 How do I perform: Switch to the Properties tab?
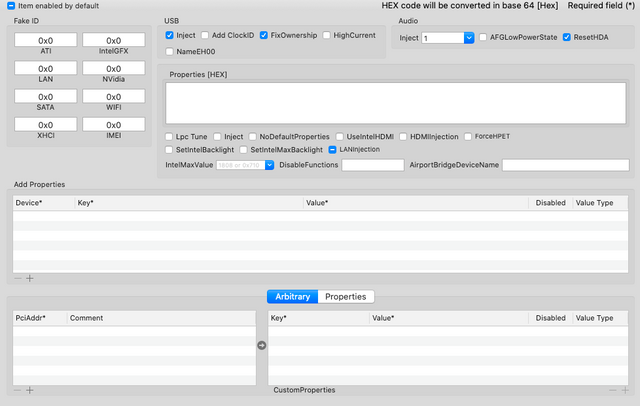pyautogui.click(x=346, y=297)
